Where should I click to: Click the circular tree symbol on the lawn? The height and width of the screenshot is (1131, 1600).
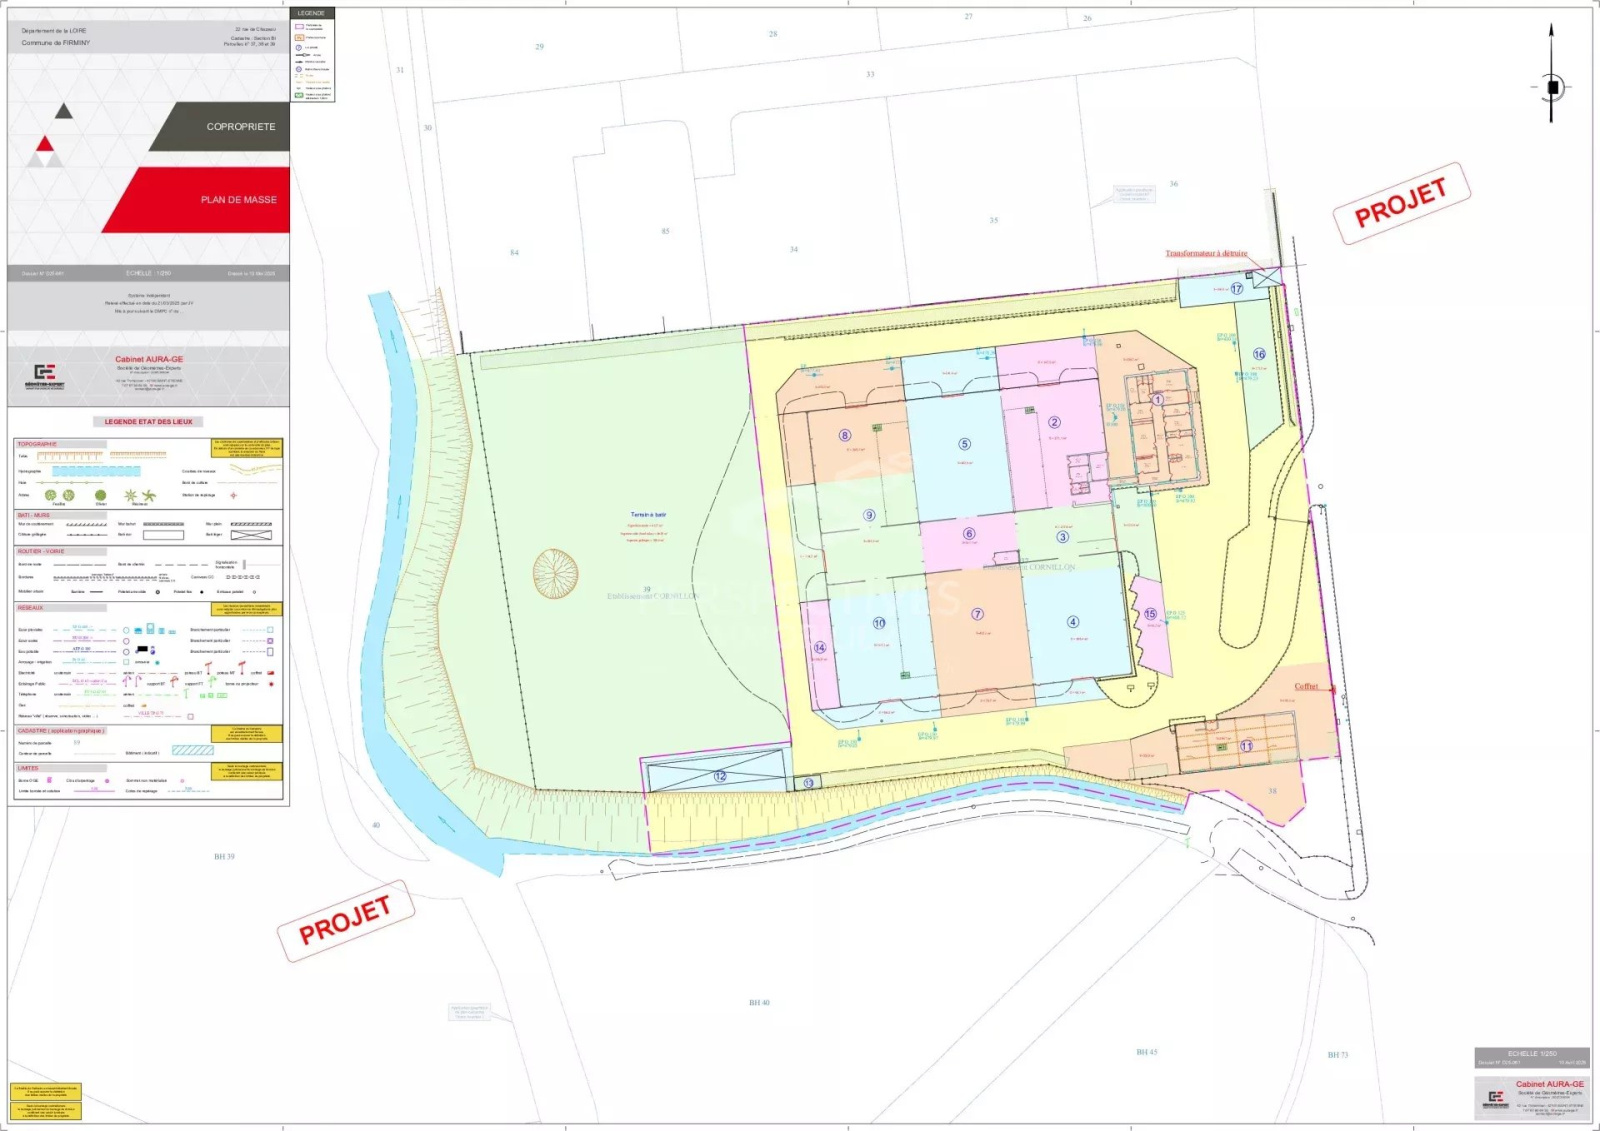click(555, 573)
